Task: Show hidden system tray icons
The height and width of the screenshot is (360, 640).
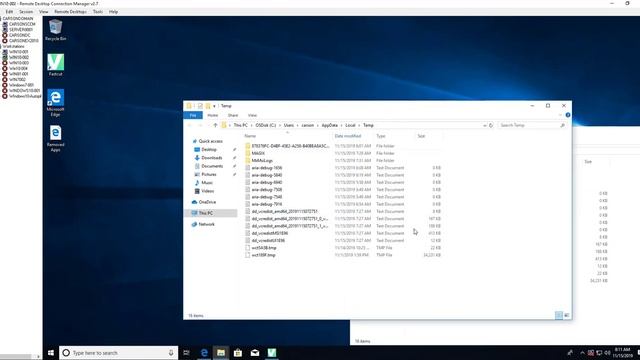Action: [582, 353]
